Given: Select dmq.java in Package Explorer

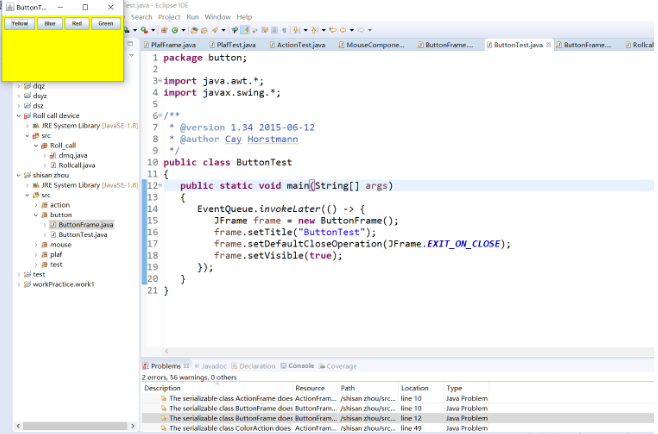Looking at the screenshot, I should click(68, 155).
